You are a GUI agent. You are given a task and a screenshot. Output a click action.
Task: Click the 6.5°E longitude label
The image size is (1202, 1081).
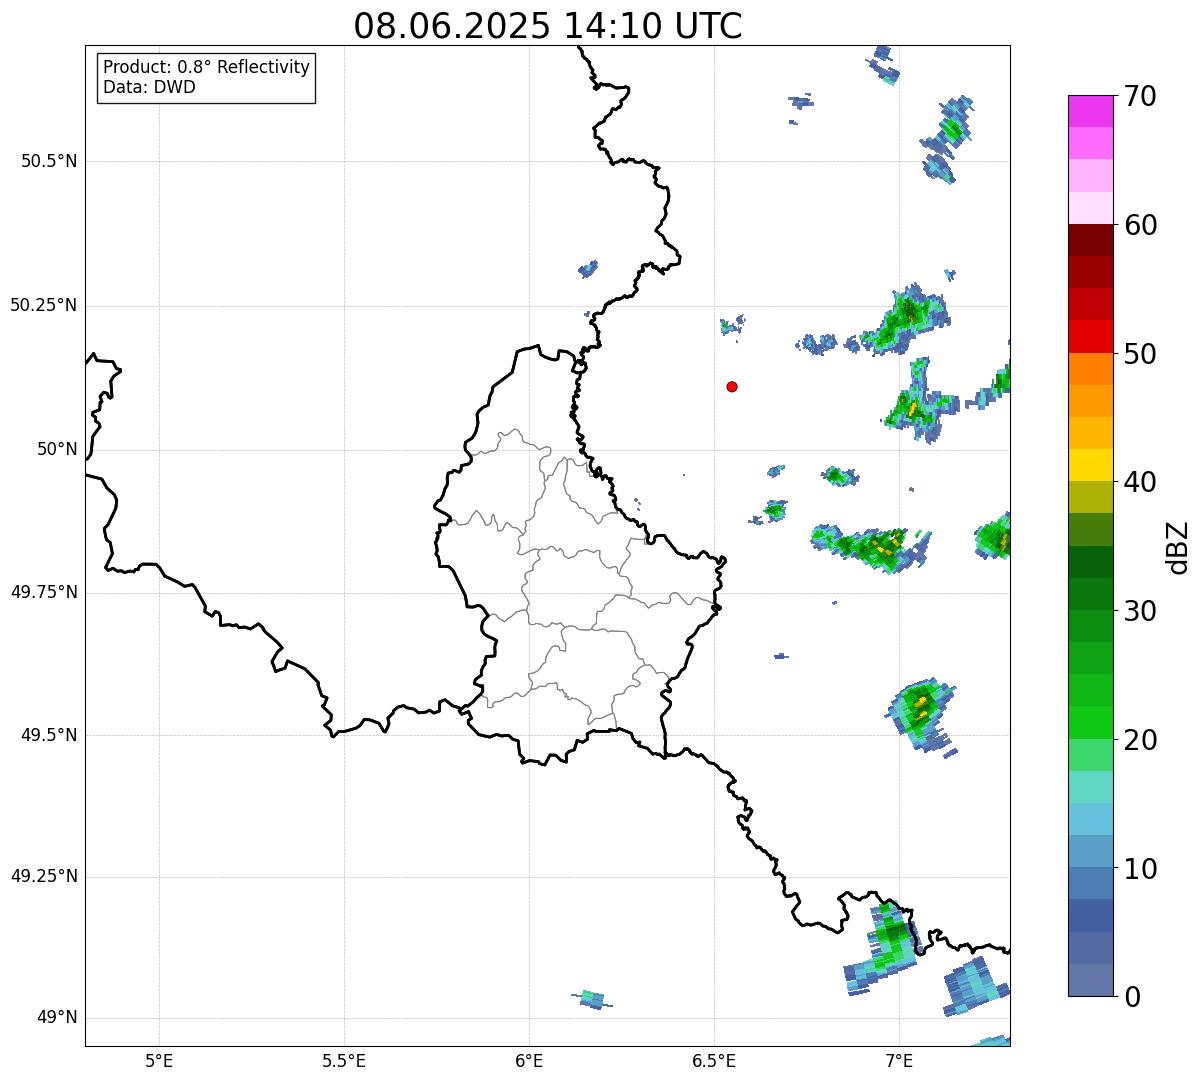click(714, 1060)
